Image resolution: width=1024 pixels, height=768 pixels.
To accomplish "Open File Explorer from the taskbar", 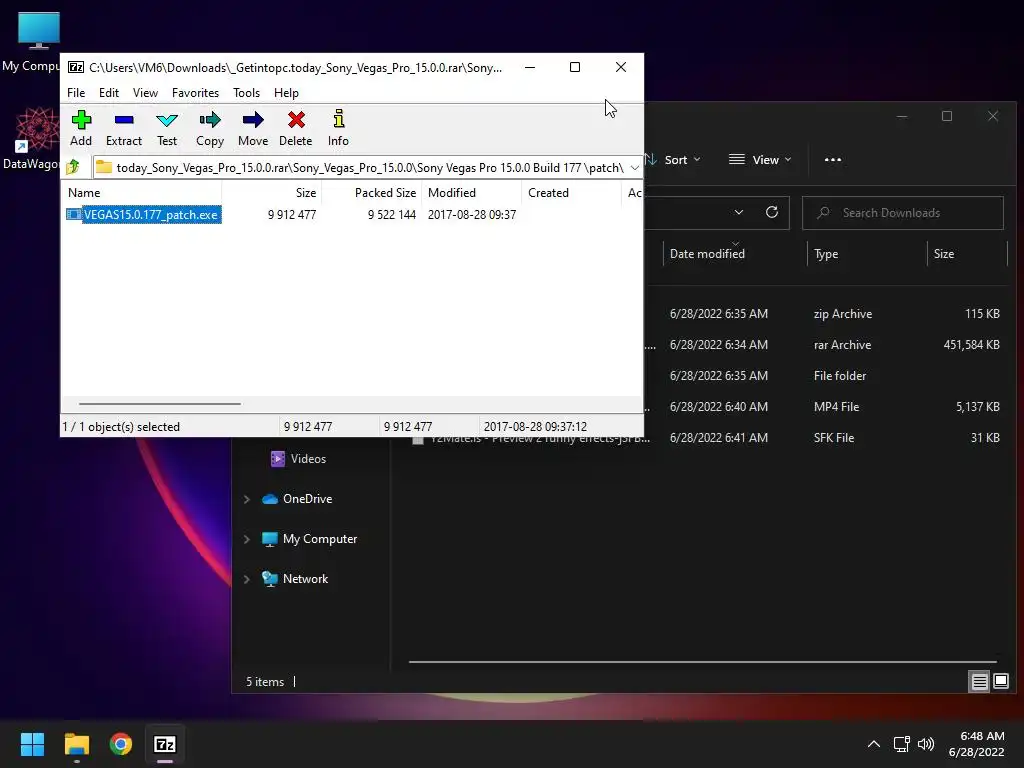I will point(76,744).
